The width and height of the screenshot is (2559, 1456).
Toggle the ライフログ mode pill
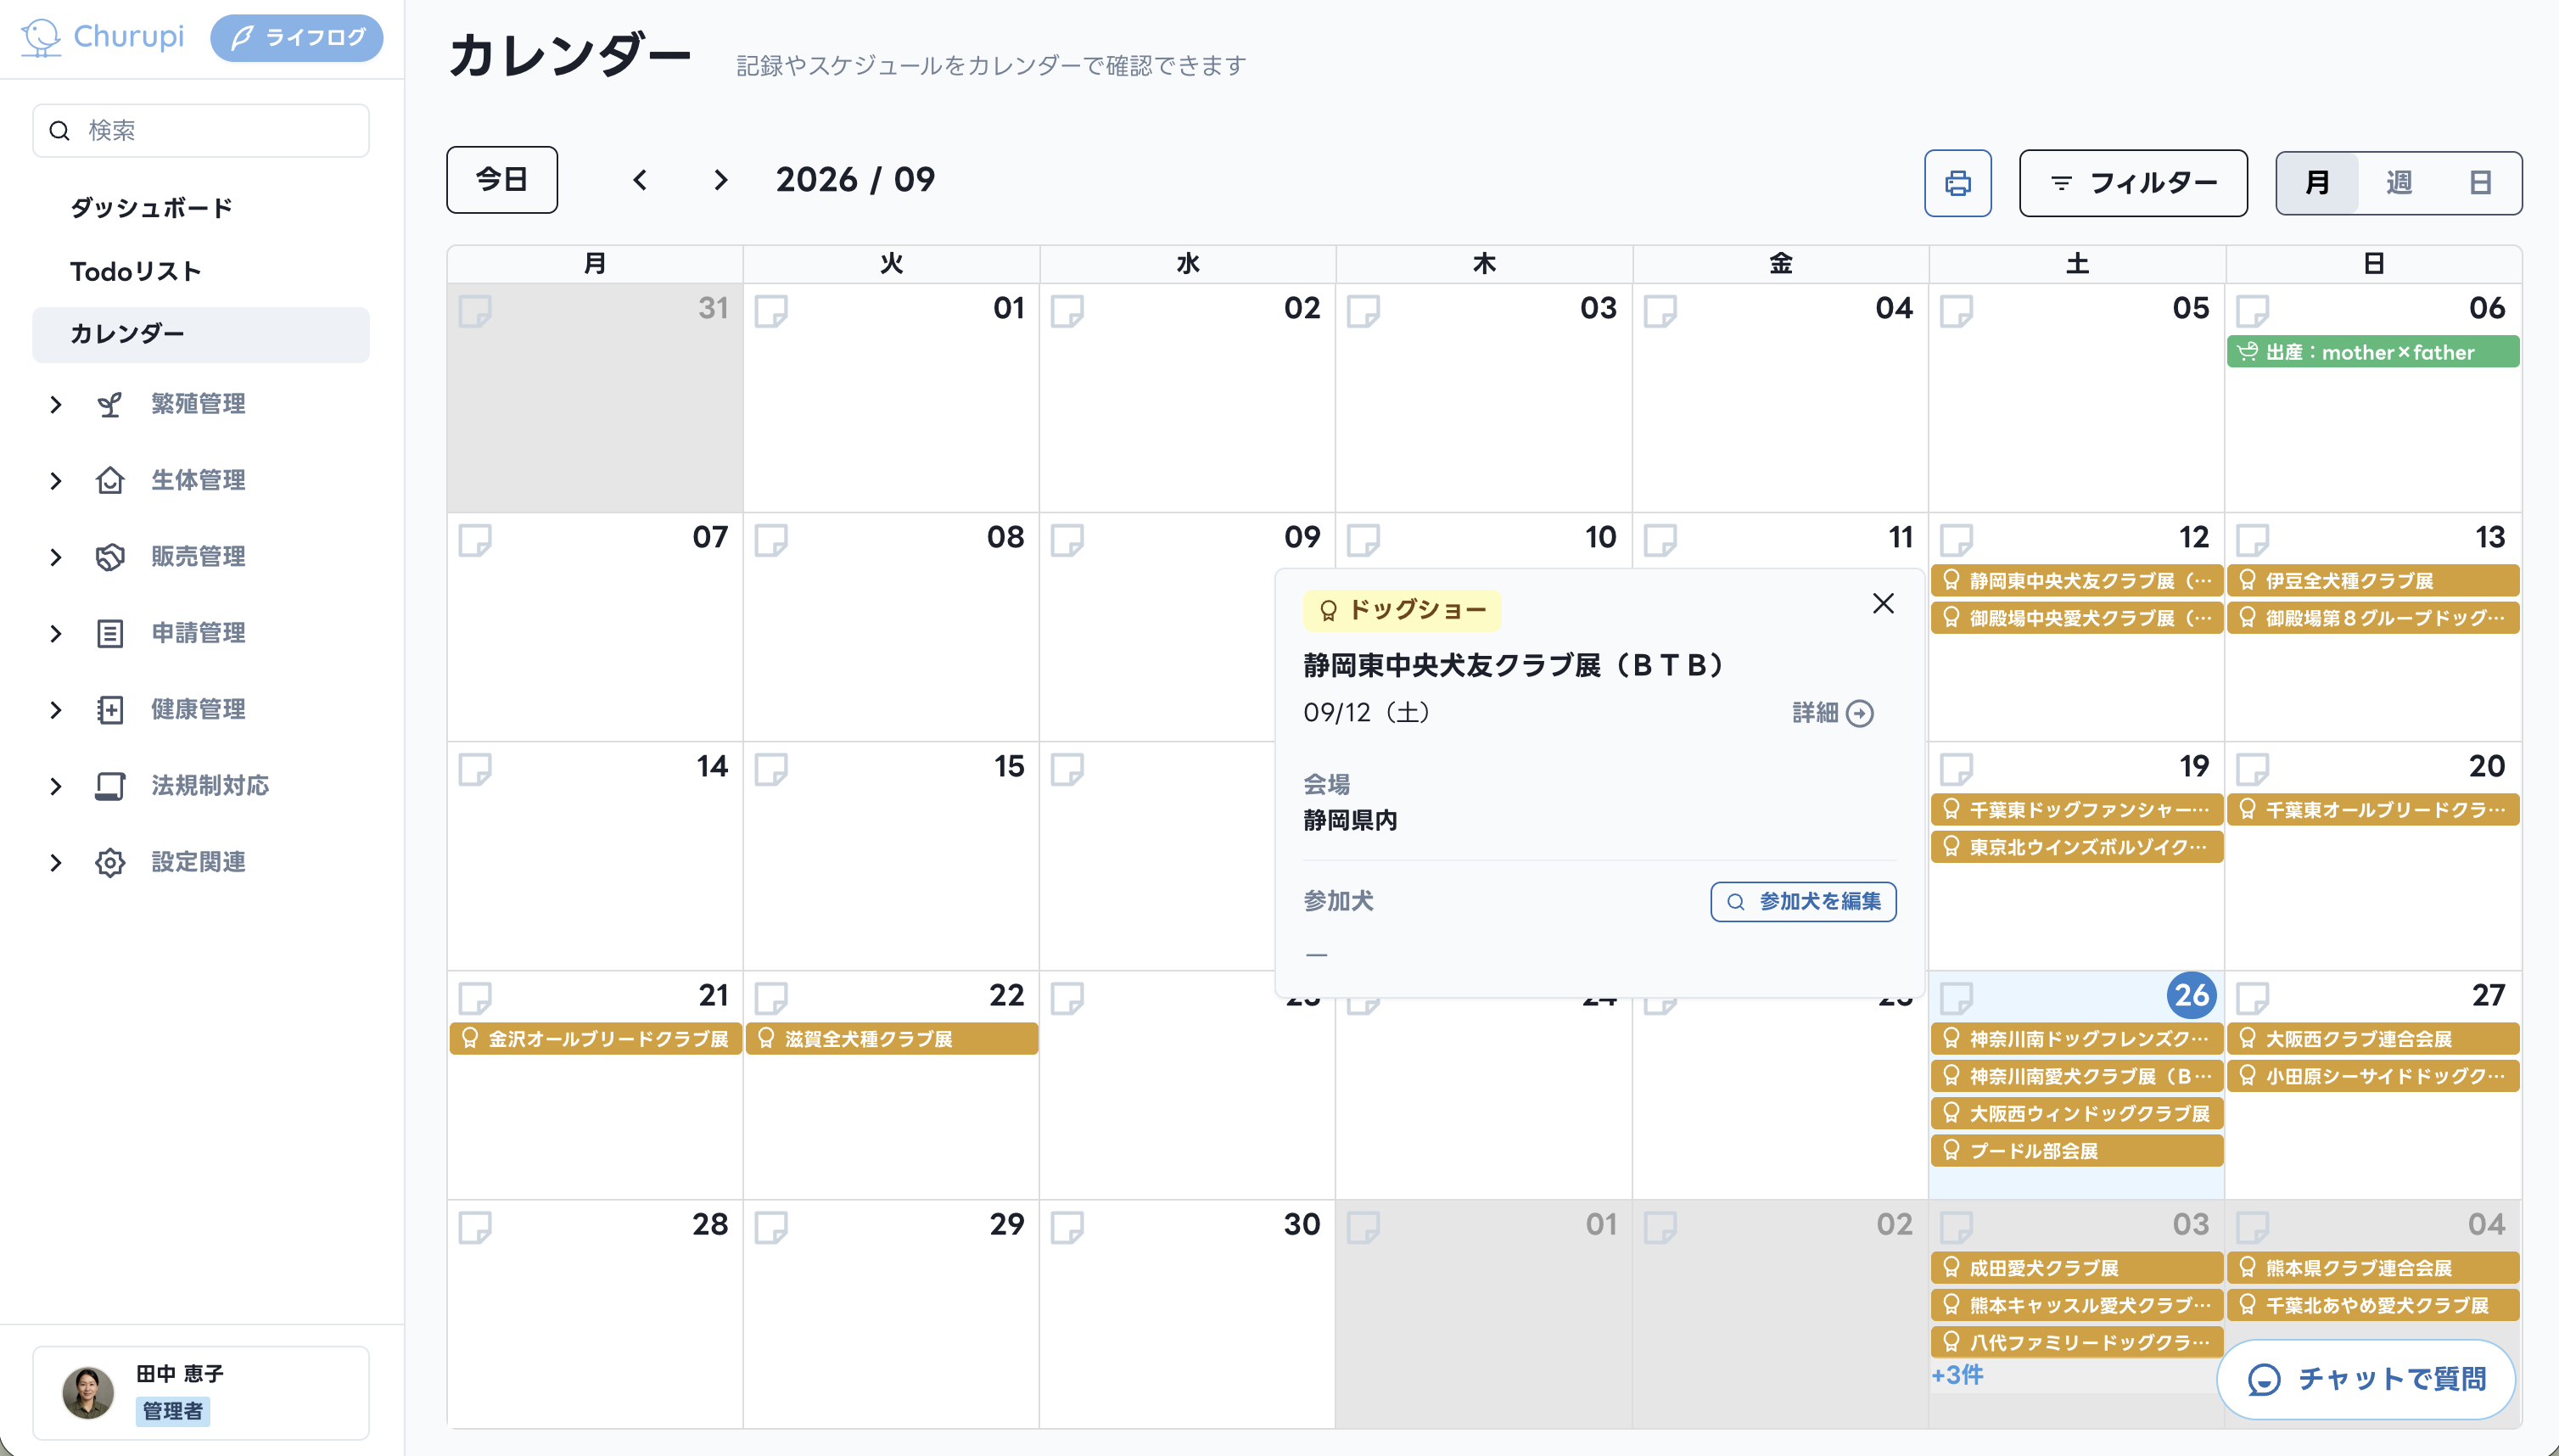point(297,38)
